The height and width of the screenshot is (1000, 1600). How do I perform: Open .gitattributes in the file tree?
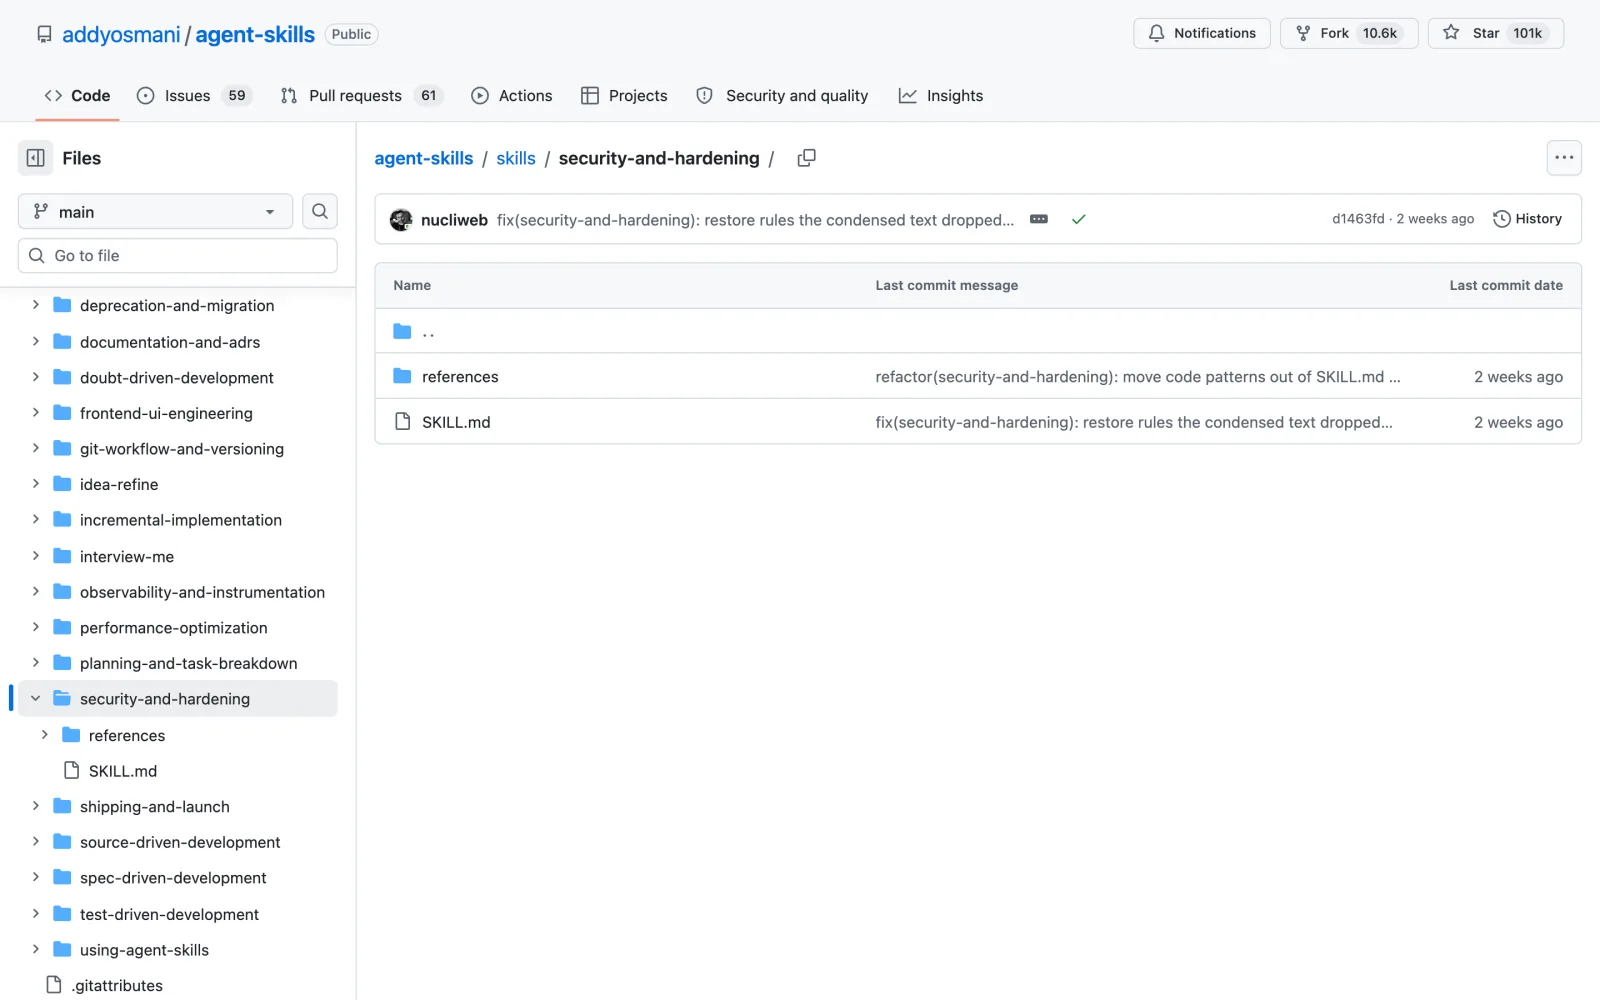(117, 986)
